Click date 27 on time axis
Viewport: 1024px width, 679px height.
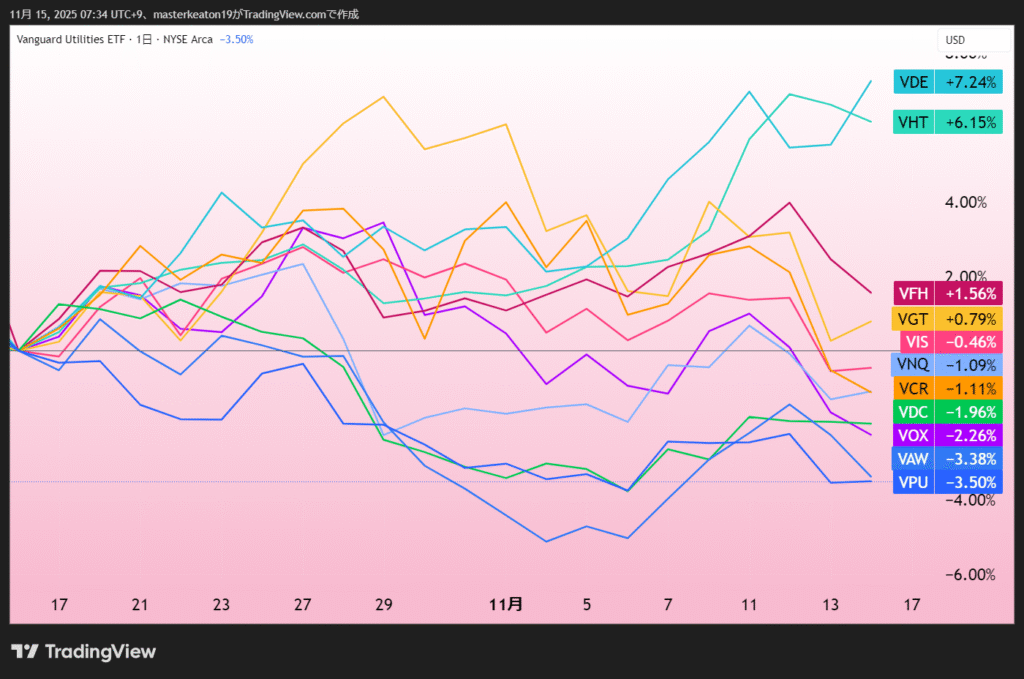point(303,604)
